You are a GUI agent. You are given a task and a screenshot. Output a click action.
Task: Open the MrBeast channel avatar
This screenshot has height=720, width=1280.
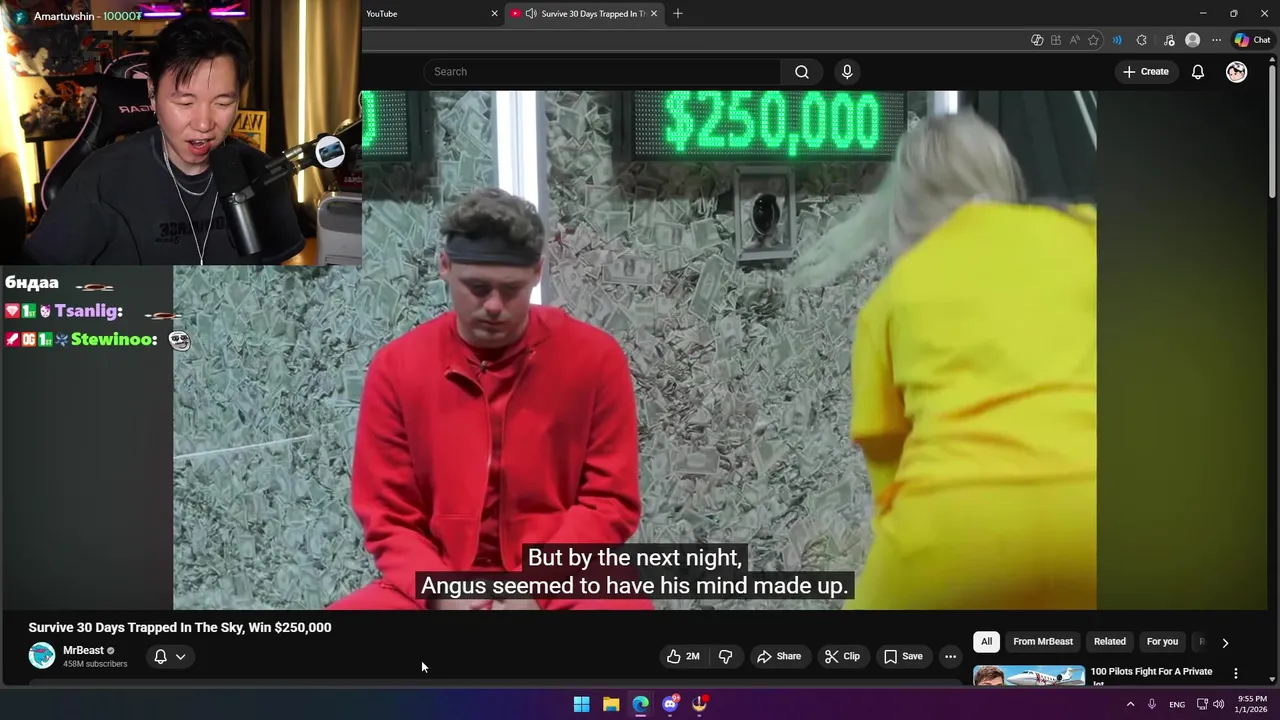(42, 656)
